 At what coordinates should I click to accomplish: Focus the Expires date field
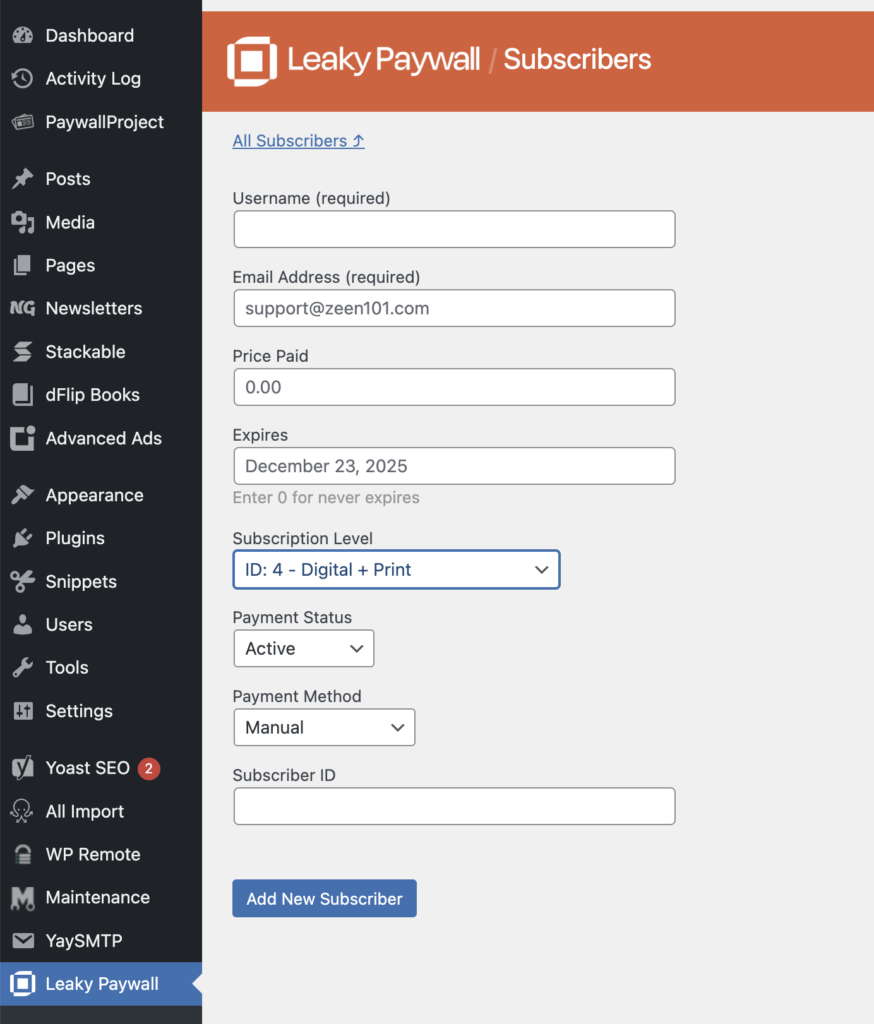click(454, 466)
